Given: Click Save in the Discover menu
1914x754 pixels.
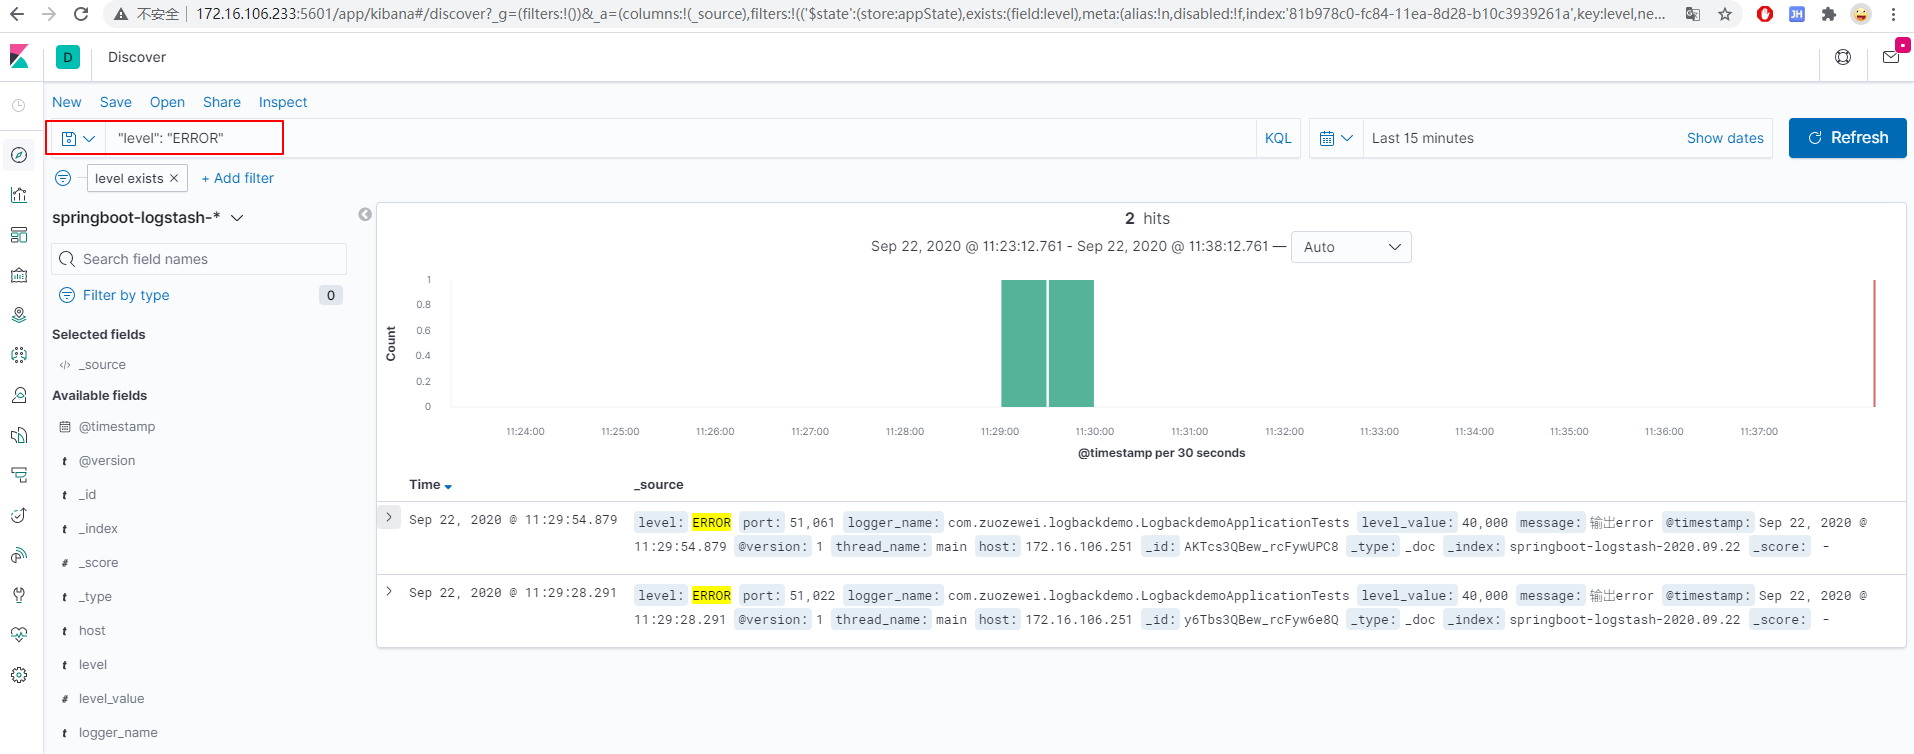Looking at the screenshot, I should pyautogui.click(x=116, y=102).
